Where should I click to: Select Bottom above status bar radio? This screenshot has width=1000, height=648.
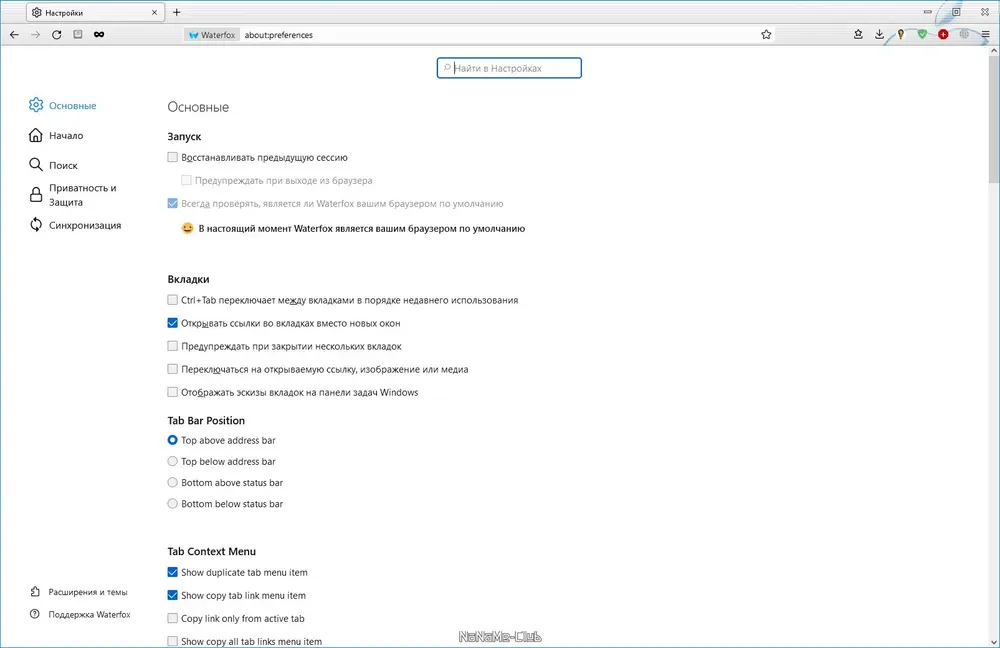point(172,482)
